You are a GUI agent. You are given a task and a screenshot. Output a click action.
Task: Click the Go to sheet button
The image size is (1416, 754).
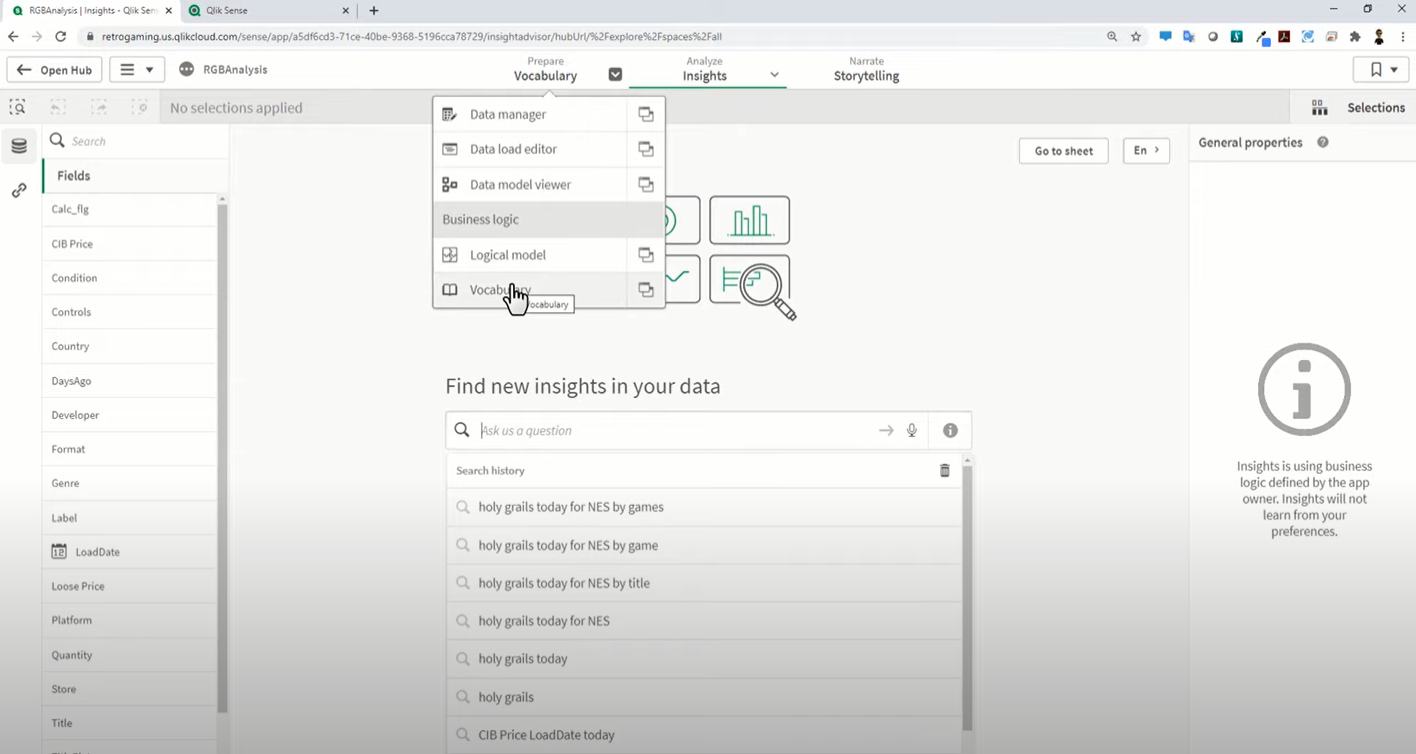[1063, 151]
